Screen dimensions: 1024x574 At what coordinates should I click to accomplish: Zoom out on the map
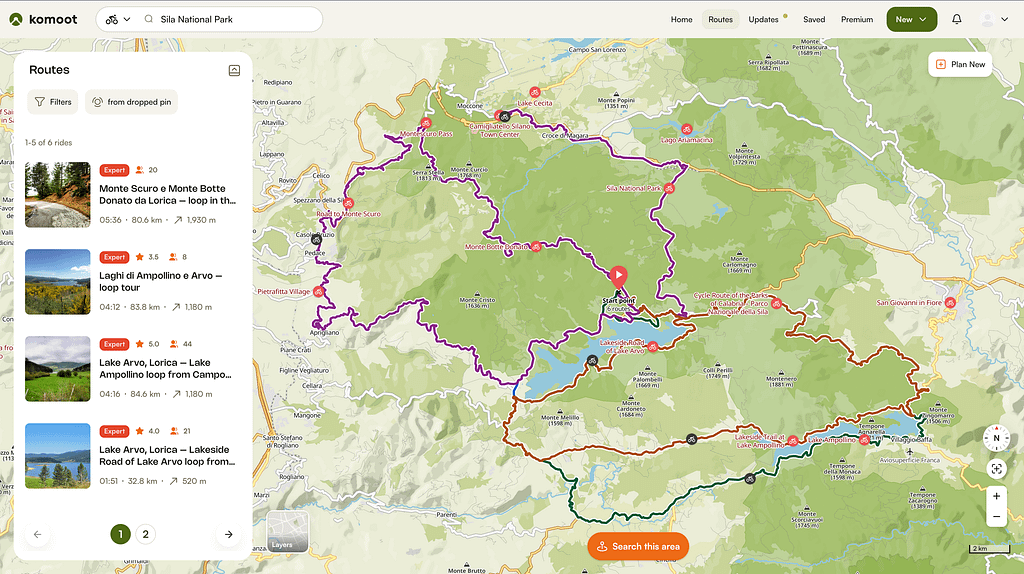click(995, 517)
